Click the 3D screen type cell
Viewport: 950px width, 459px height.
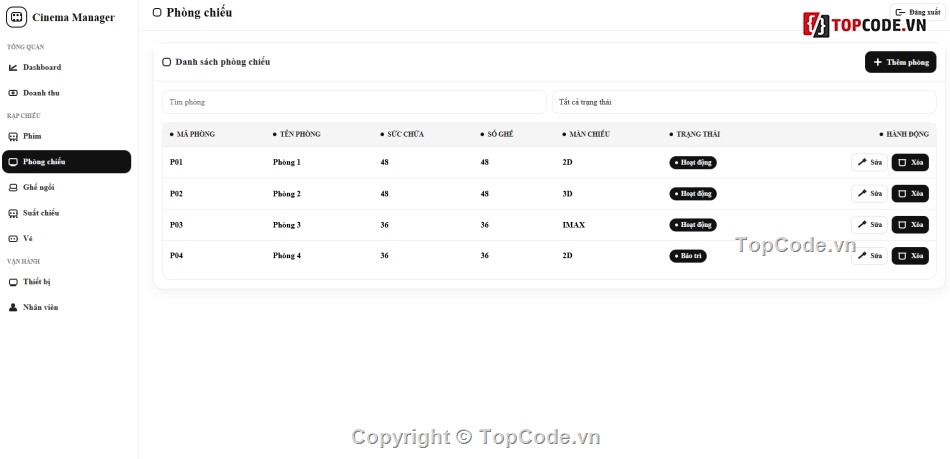tap(567, 194)
